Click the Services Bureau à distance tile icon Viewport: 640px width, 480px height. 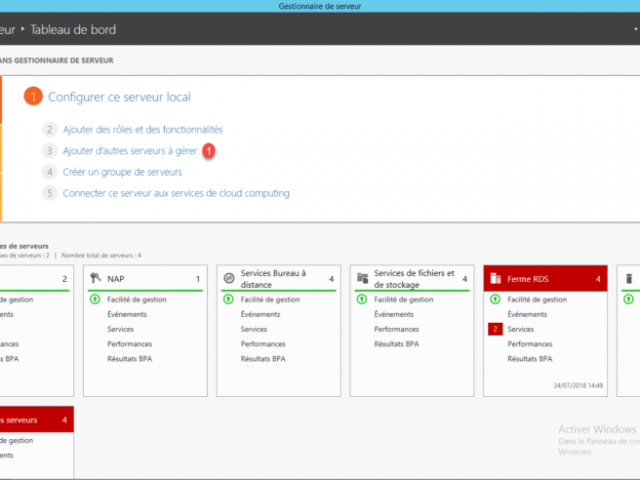[x=229, y=278]
